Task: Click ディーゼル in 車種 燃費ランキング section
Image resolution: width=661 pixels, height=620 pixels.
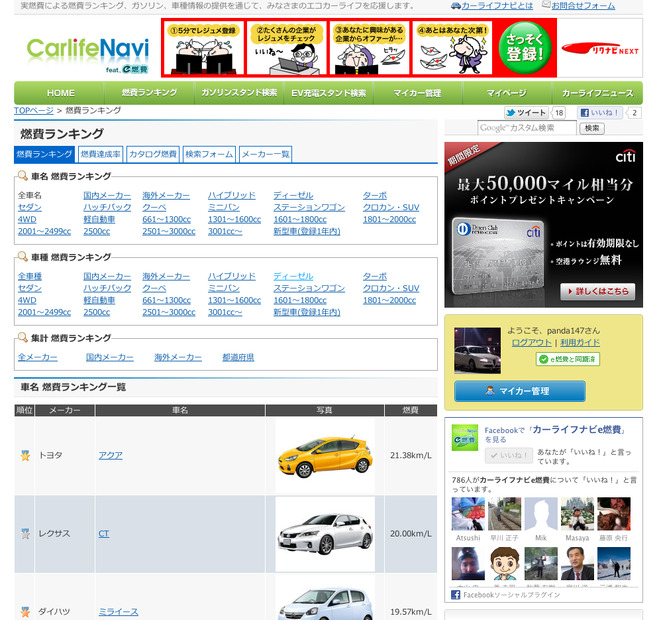Action: tap(293, 276)
